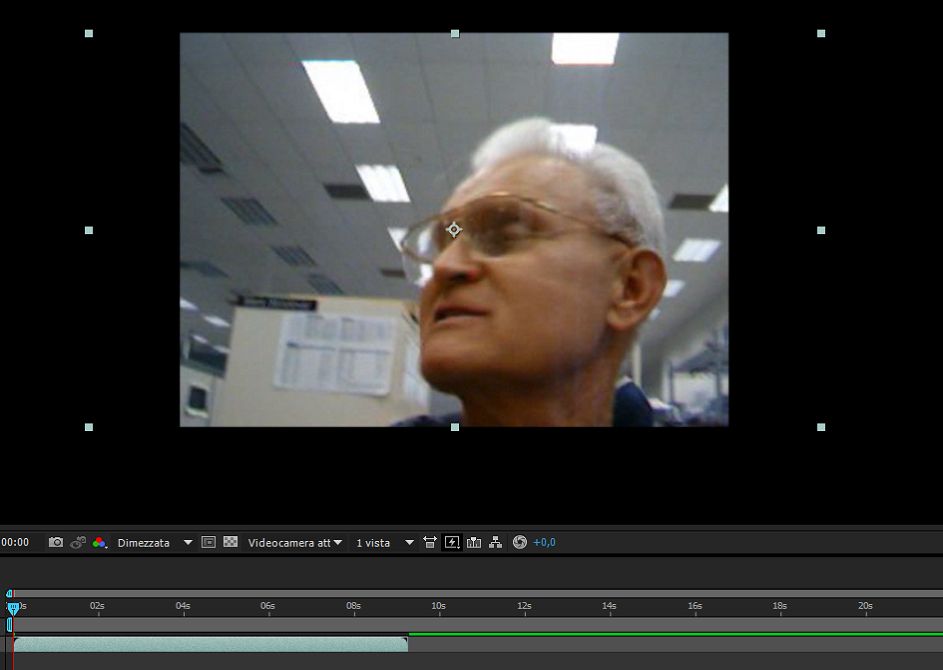Open the 1 vista layout dropdown

(x=385, y=542)
